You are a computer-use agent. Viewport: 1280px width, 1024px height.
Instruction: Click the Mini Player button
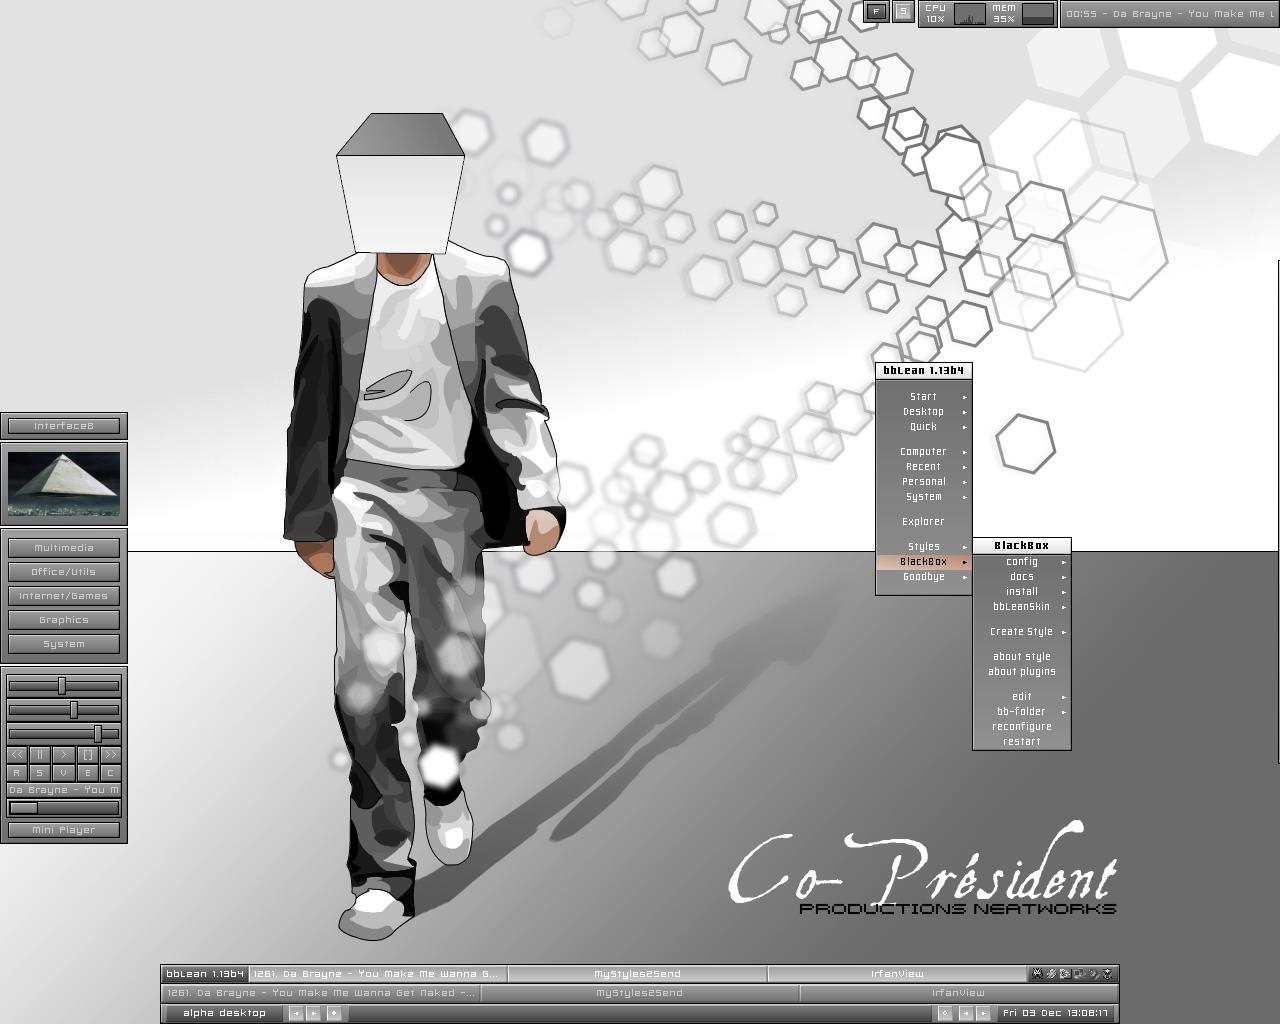point(64,830)
